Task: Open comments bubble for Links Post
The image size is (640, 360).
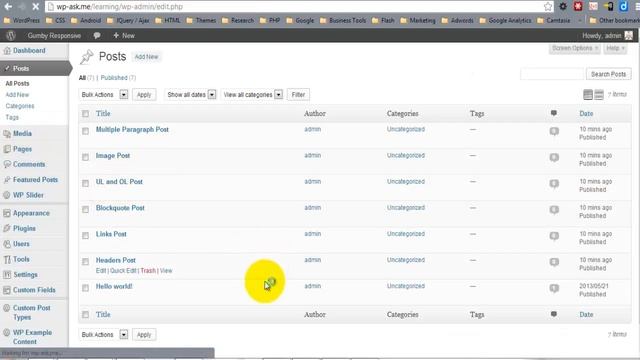Action: pyautogui.click(x=554, y=236)
